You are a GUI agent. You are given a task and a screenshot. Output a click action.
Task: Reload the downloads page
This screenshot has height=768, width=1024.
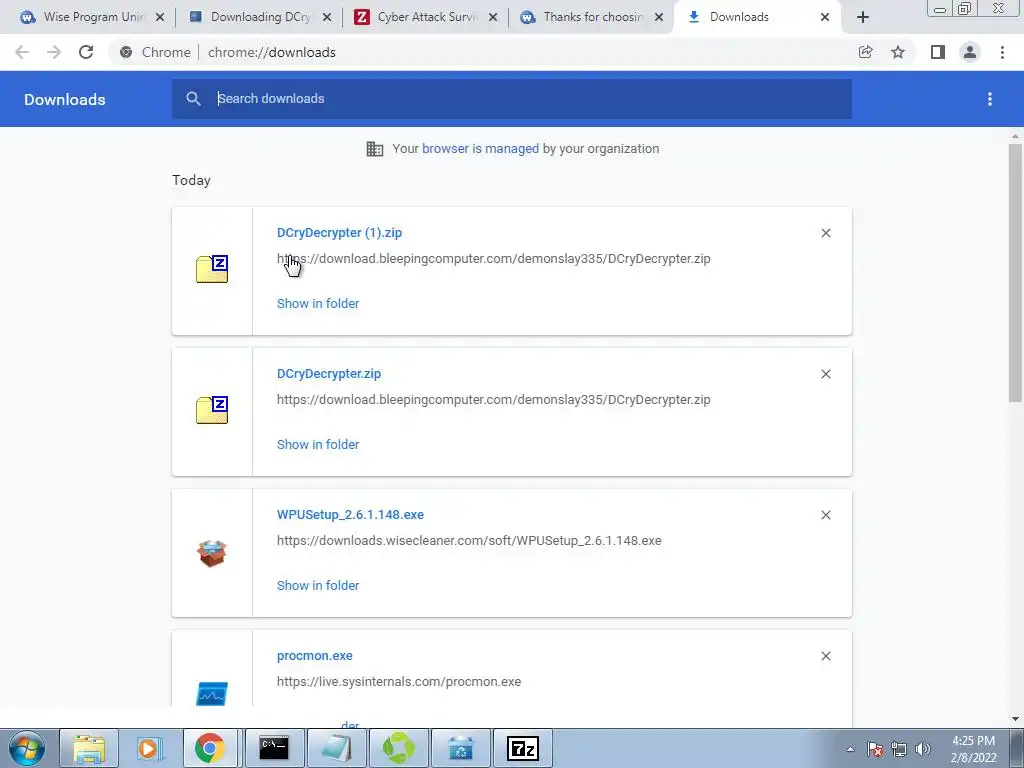coord(86,52)
